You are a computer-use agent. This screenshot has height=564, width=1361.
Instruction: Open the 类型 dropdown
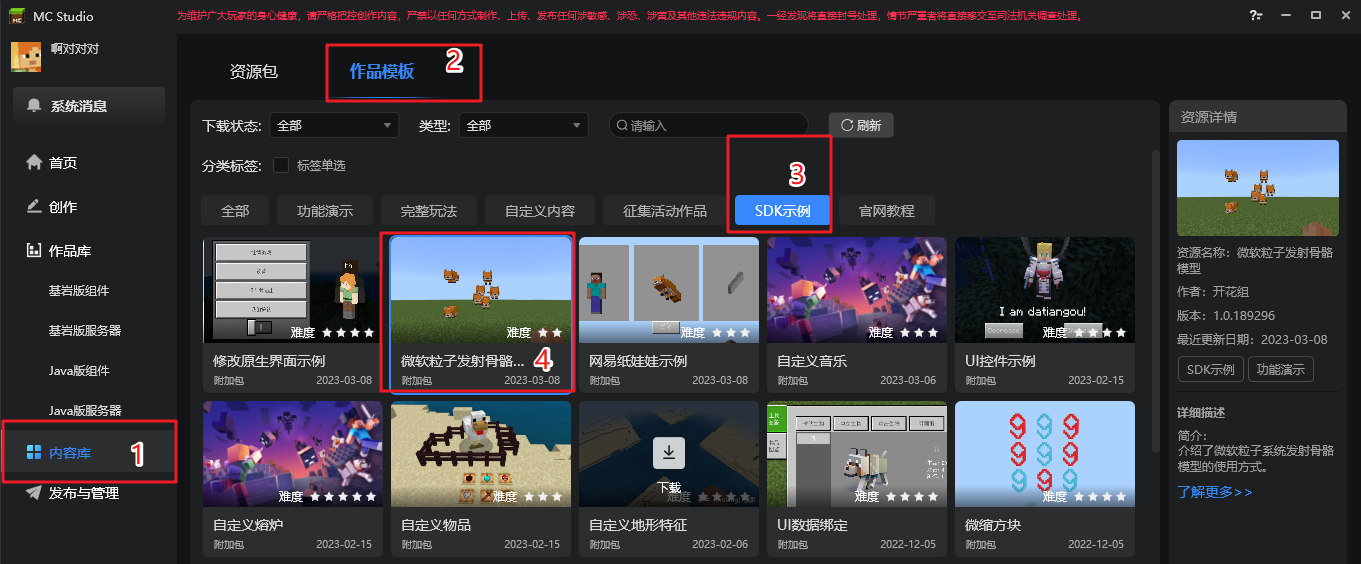coord(523,126)
